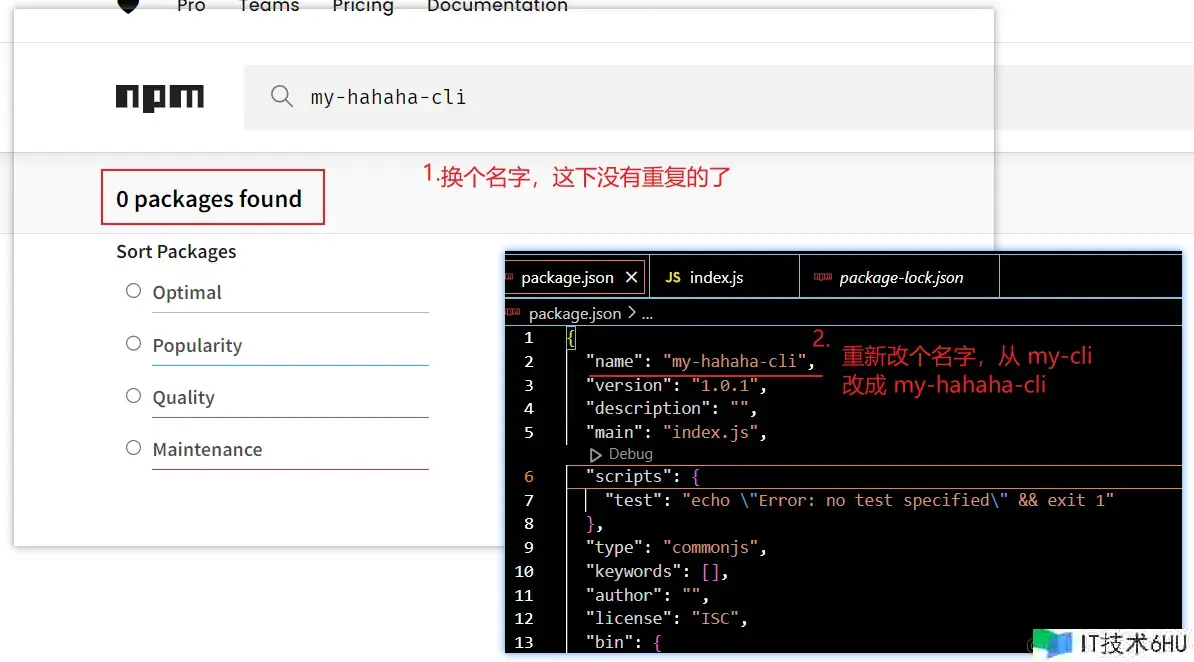
Task: Click the npm logo
Action: pos(159,98)
